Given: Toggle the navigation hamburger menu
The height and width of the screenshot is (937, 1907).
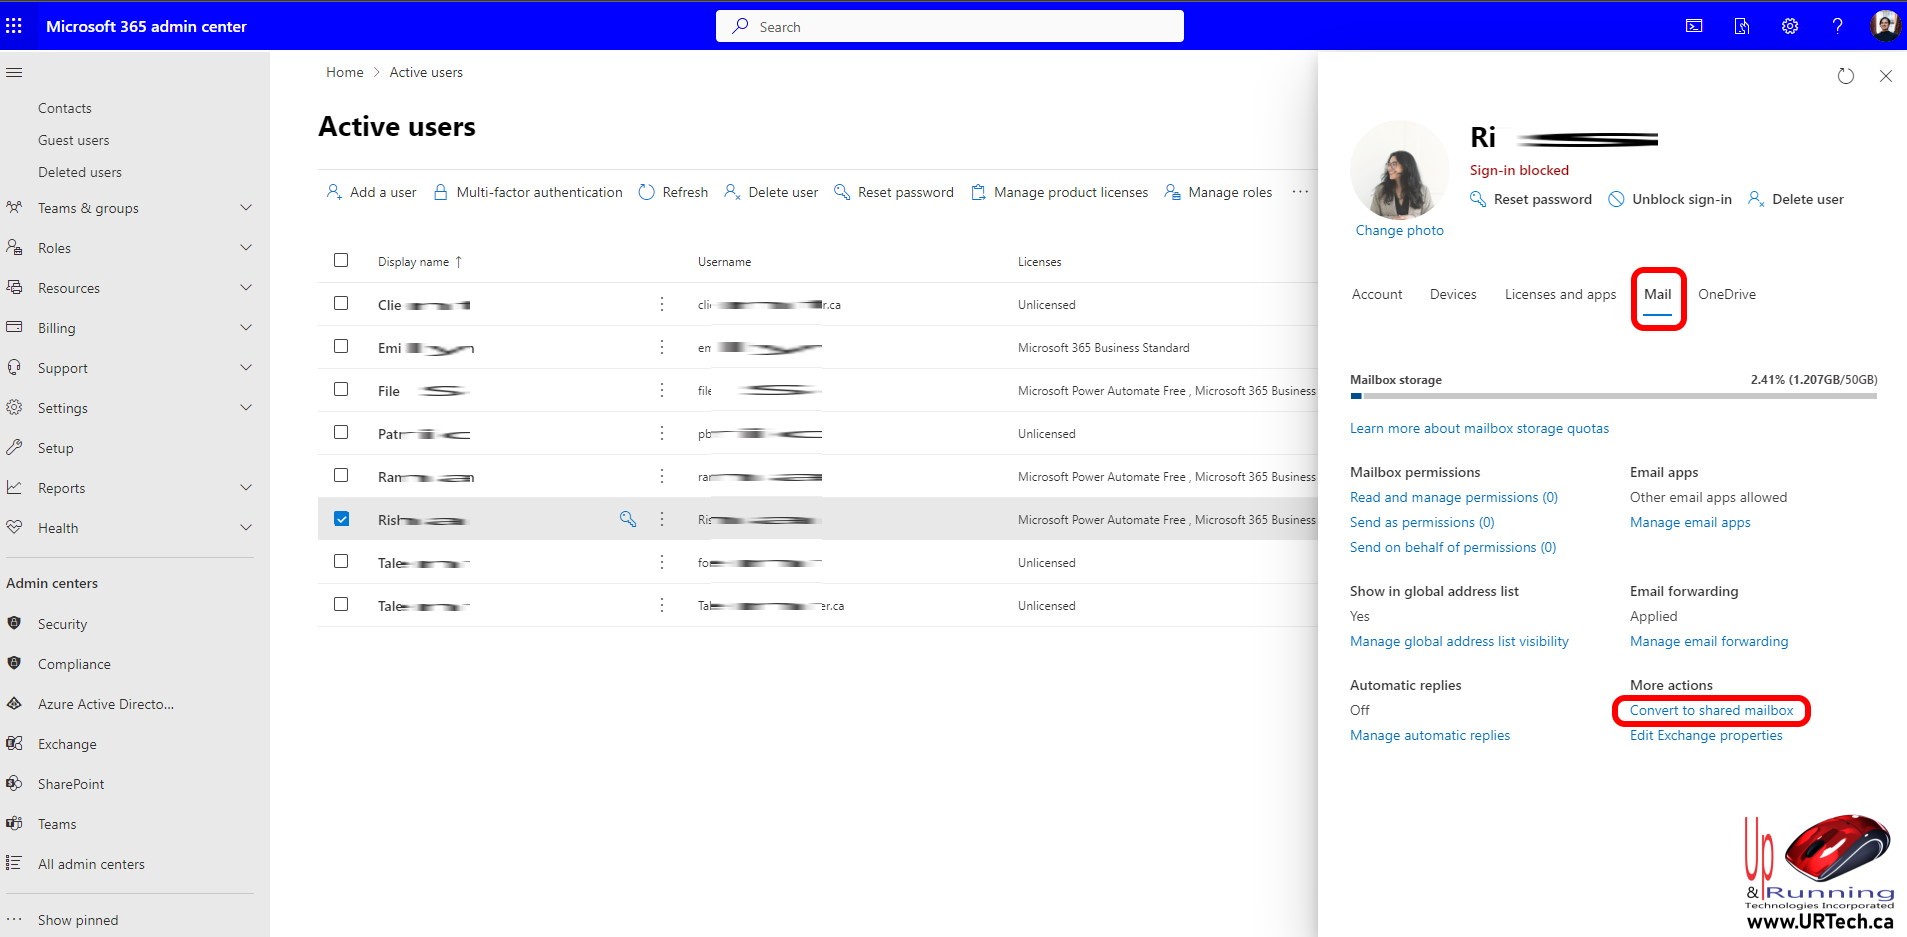Looking at the screenshot, I should click(x=14, y=72).
